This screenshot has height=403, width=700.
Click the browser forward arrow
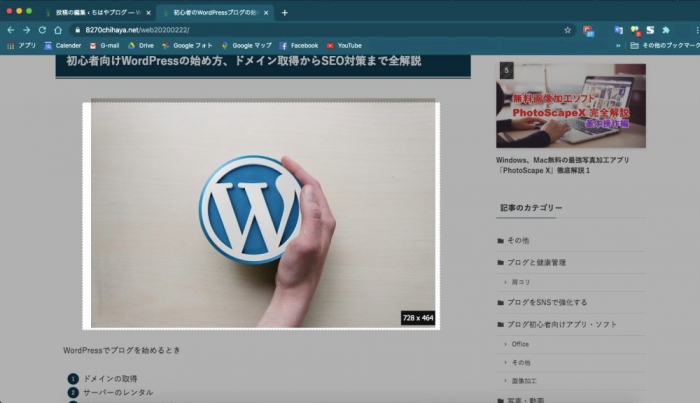(26, 30)
